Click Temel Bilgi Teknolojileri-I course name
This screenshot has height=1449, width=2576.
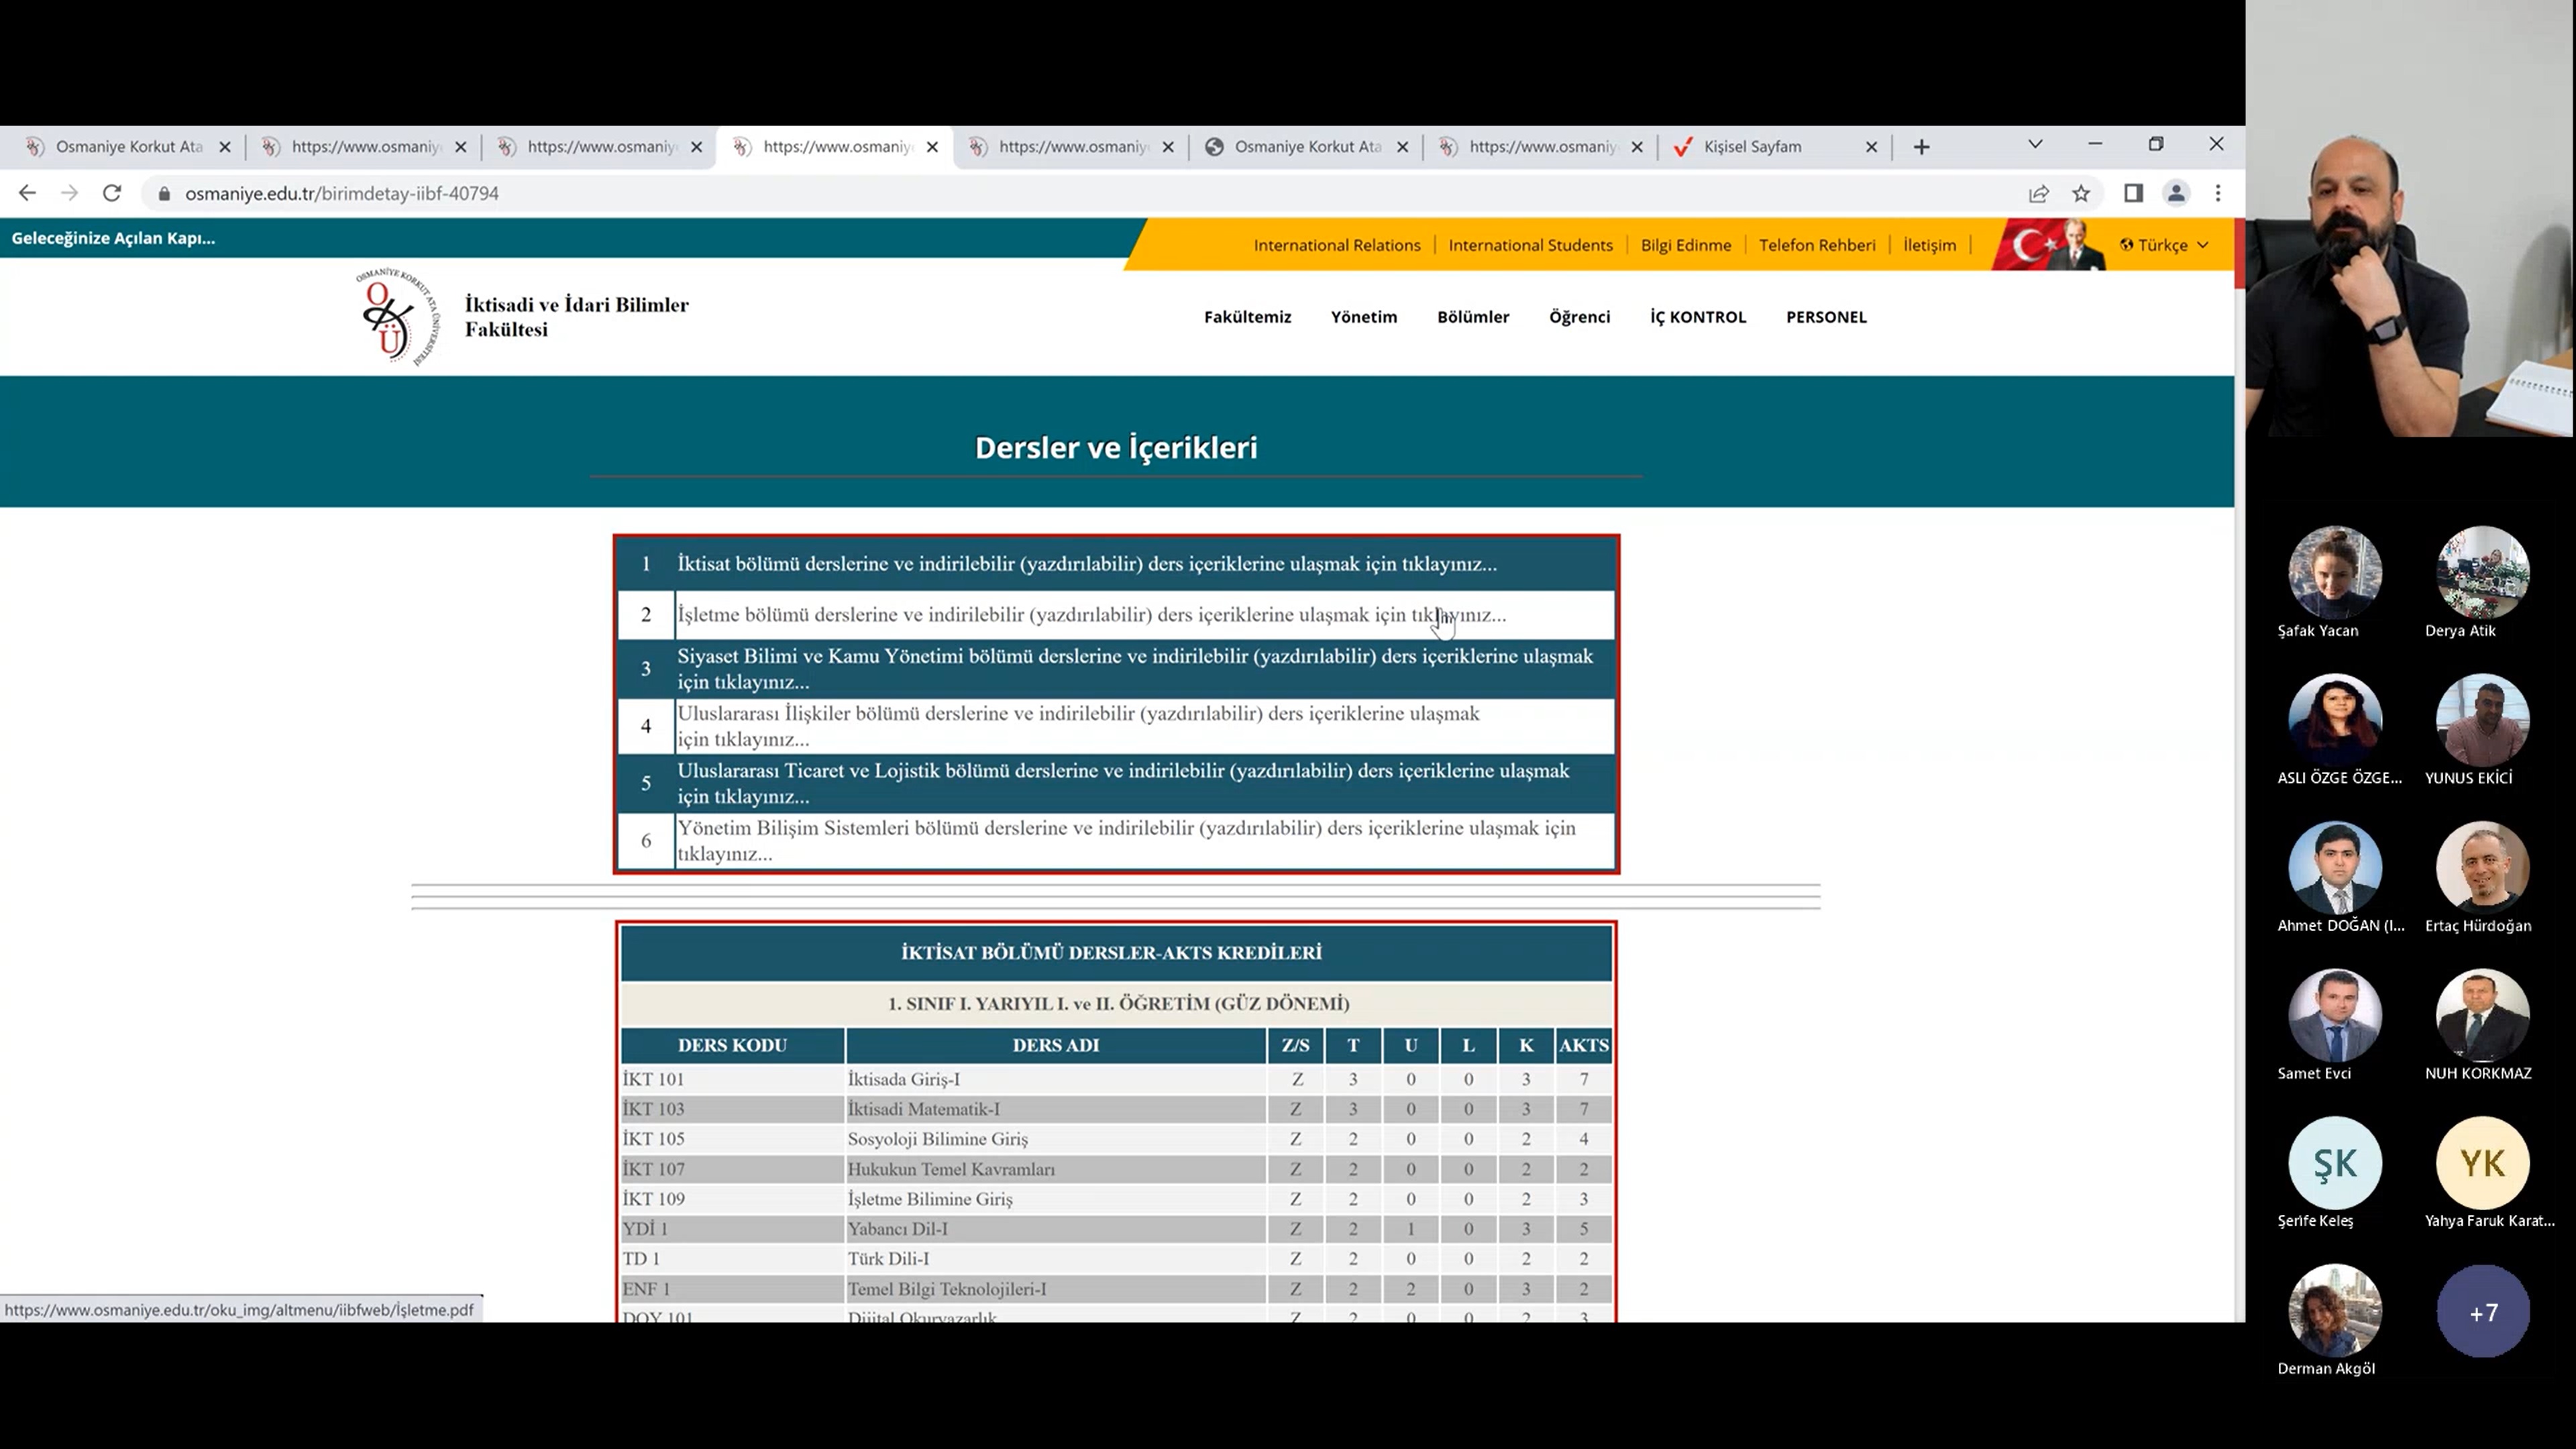(x=947, y=1289)
